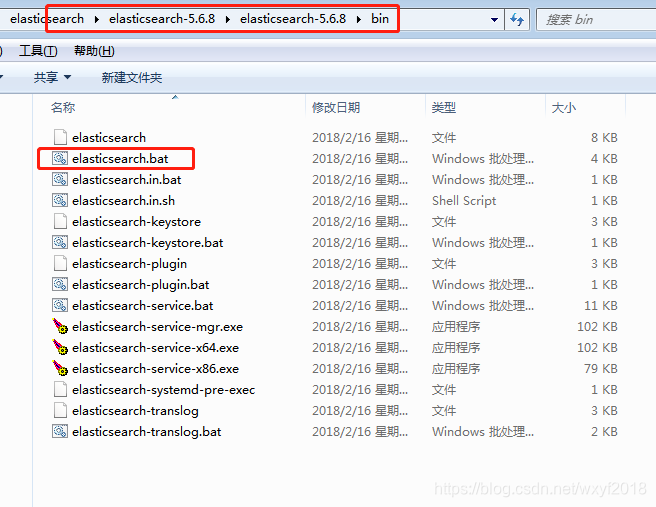Click in the 搜索 bin search field

click(x=597, y=20)
